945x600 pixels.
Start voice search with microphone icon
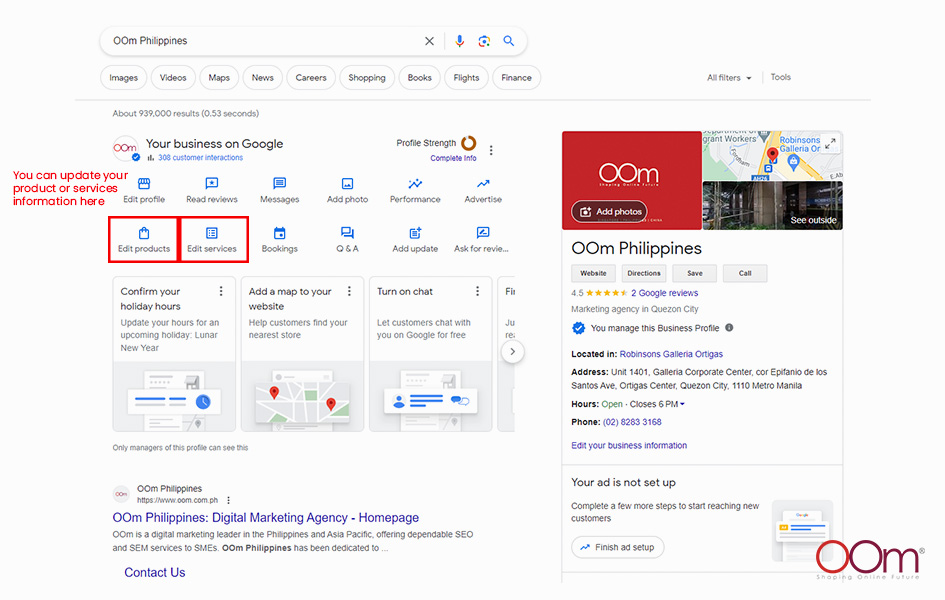coord(460,41)
